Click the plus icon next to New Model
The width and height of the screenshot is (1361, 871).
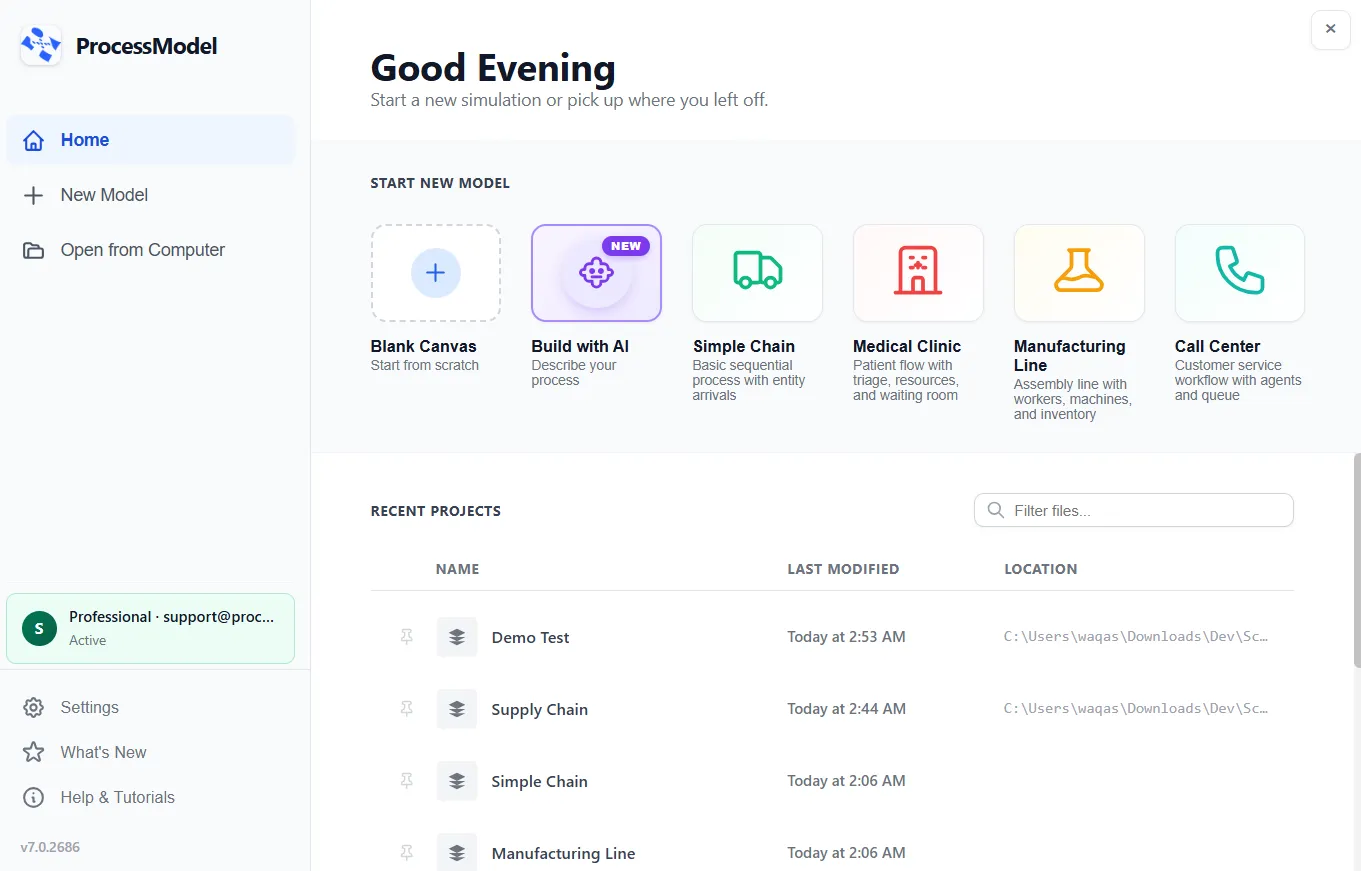pos(34,195)
